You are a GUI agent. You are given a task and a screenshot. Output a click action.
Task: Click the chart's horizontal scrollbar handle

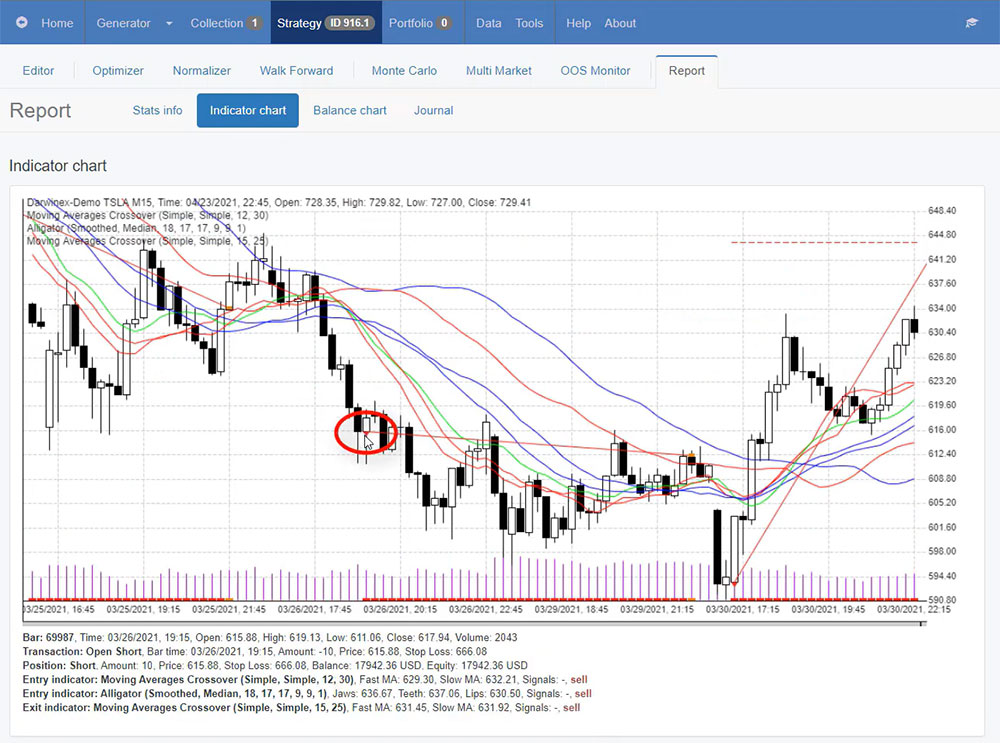pos(922,624)
